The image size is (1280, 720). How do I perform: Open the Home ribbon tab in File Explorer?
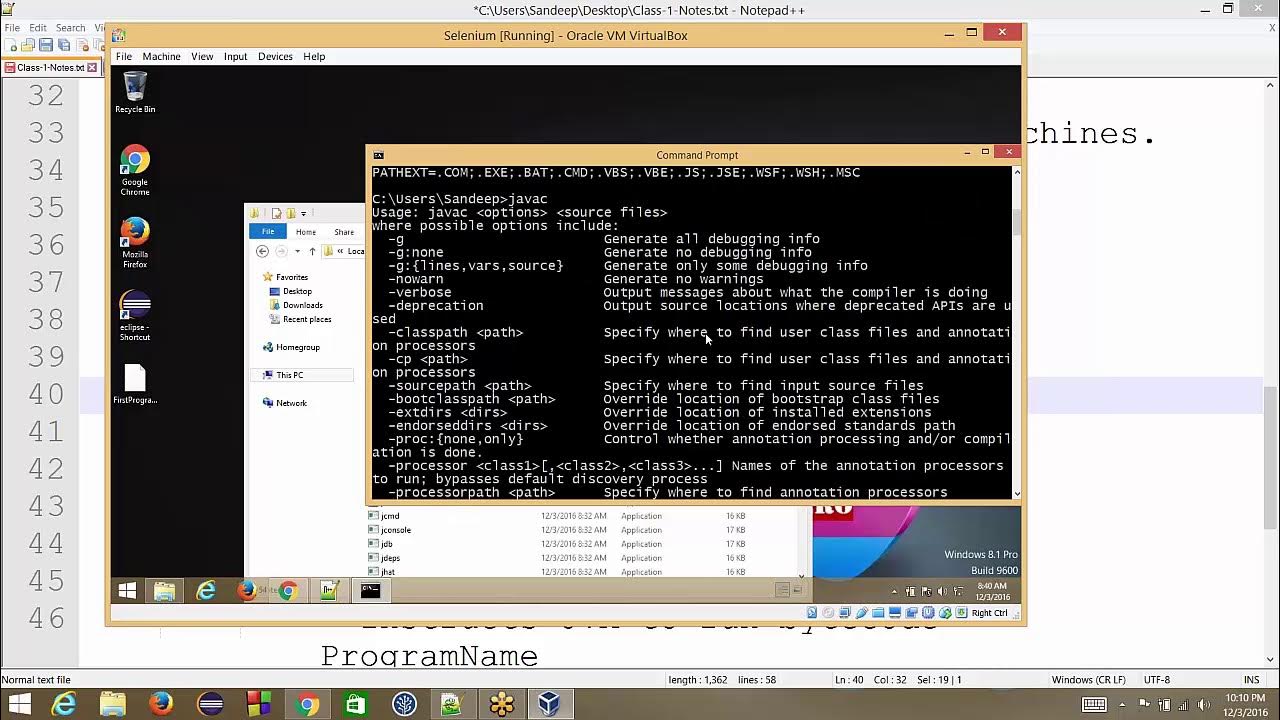click(306, 231)
